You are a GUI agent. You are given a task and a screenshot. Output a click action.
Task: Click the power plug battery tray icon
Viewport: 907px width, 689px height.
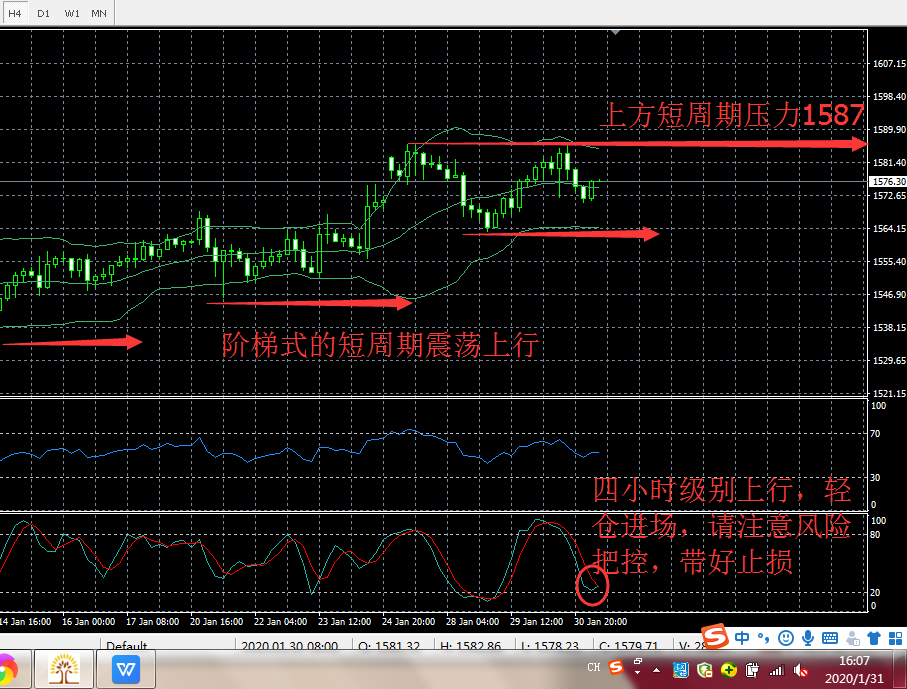[752, 670]
